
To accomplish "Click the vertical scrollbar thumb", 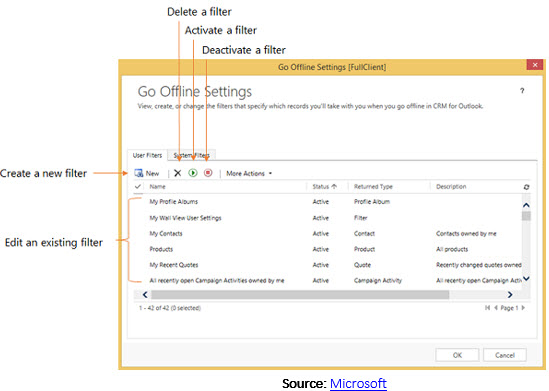I will click(x=526, y=216).
